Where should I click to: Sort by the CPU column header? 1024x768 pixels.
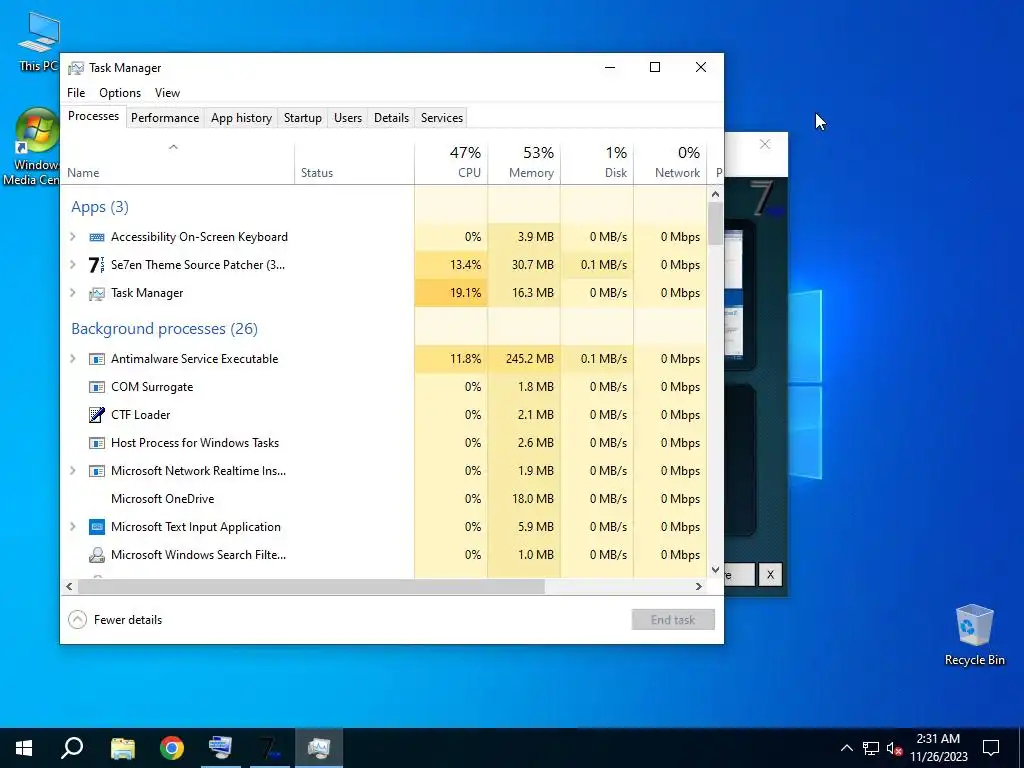(451, 163)
